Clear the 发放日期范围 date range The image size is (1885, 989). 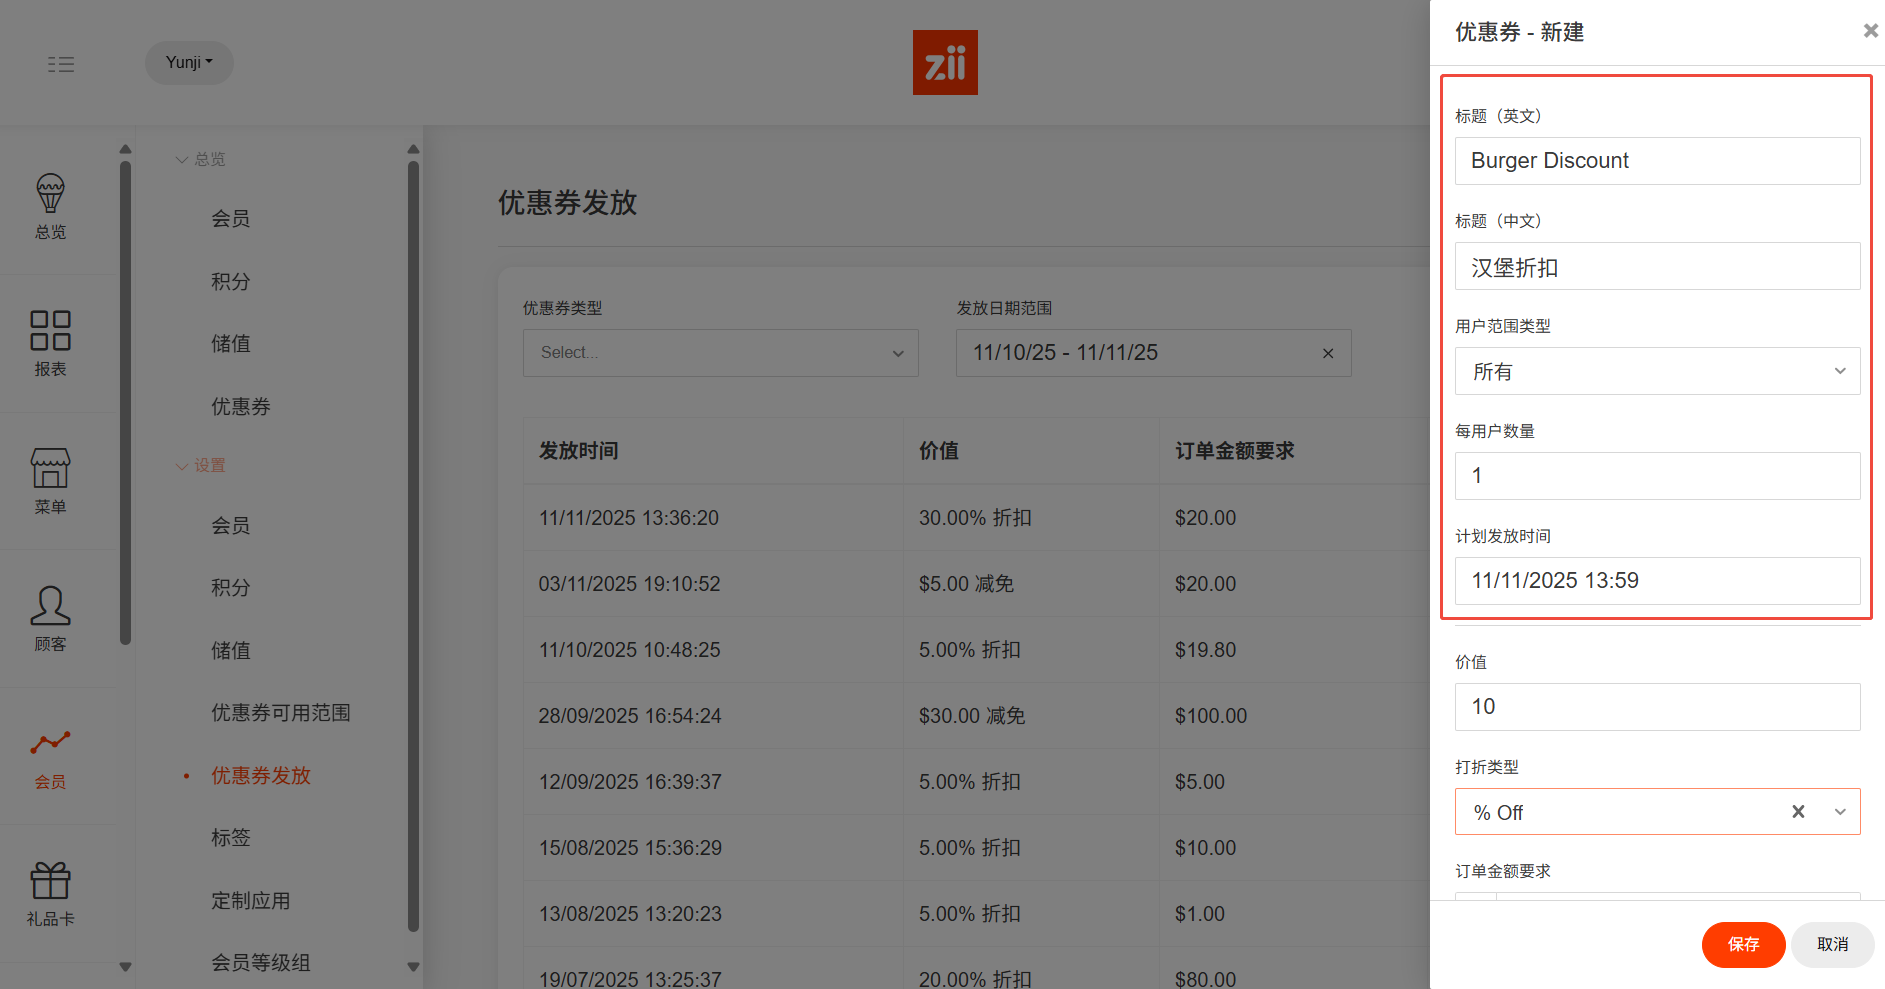tap(1328, 353)
